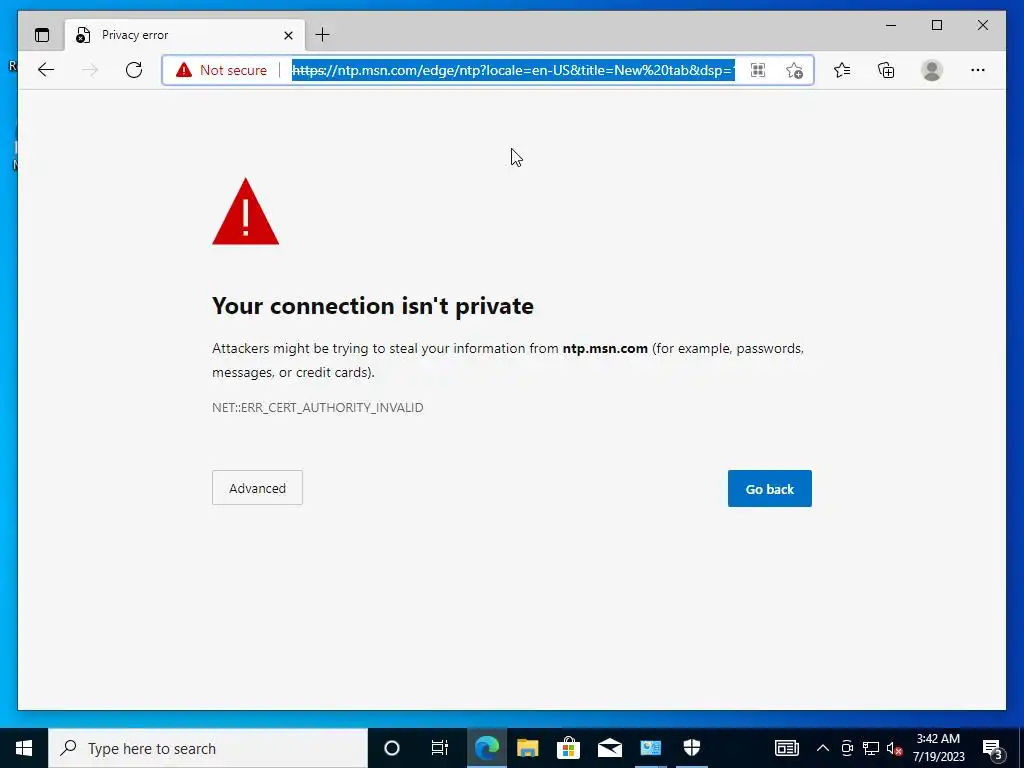The width and height of the screenshot is (1024, 768).
Task: Open News and interests taskbar icon
Action: pyautogui.click(x=786, y=748)
